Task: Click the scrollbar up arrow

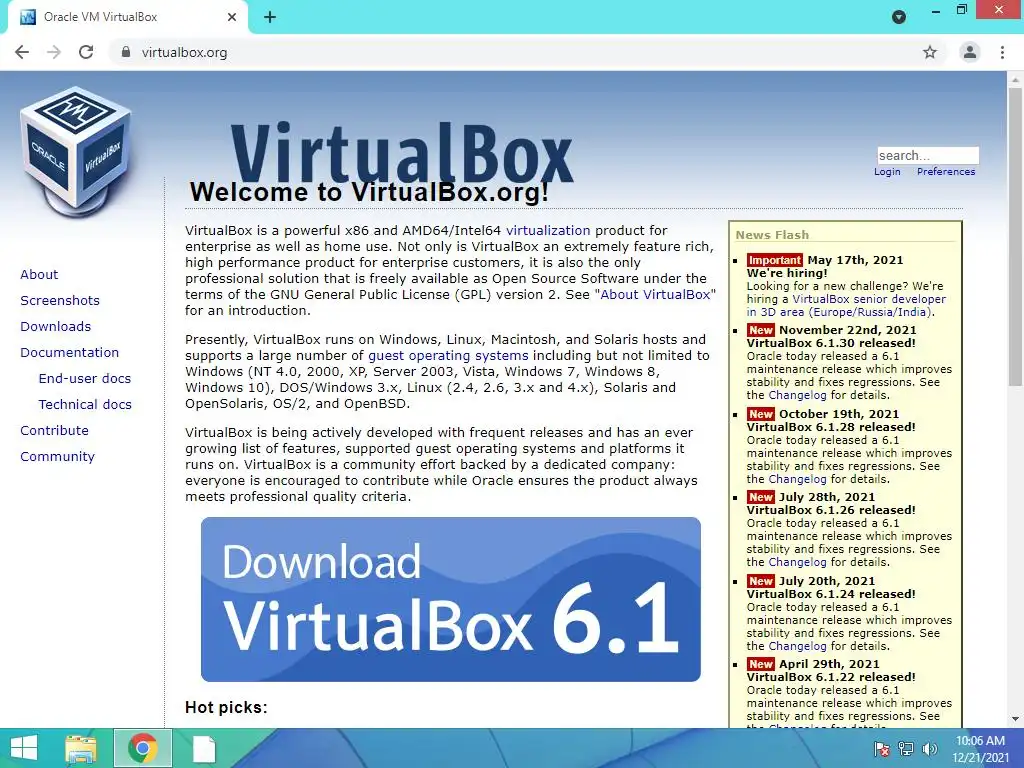Action: (1015, 79)
